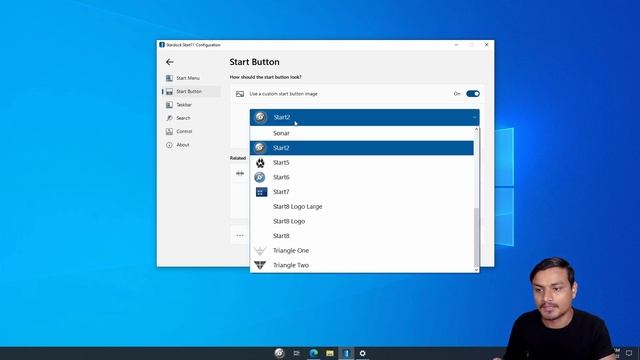Choose the Sonar option in the list
Image resolution: width=640 pixels, height=360 pixels.
click(x=362, y=133)
